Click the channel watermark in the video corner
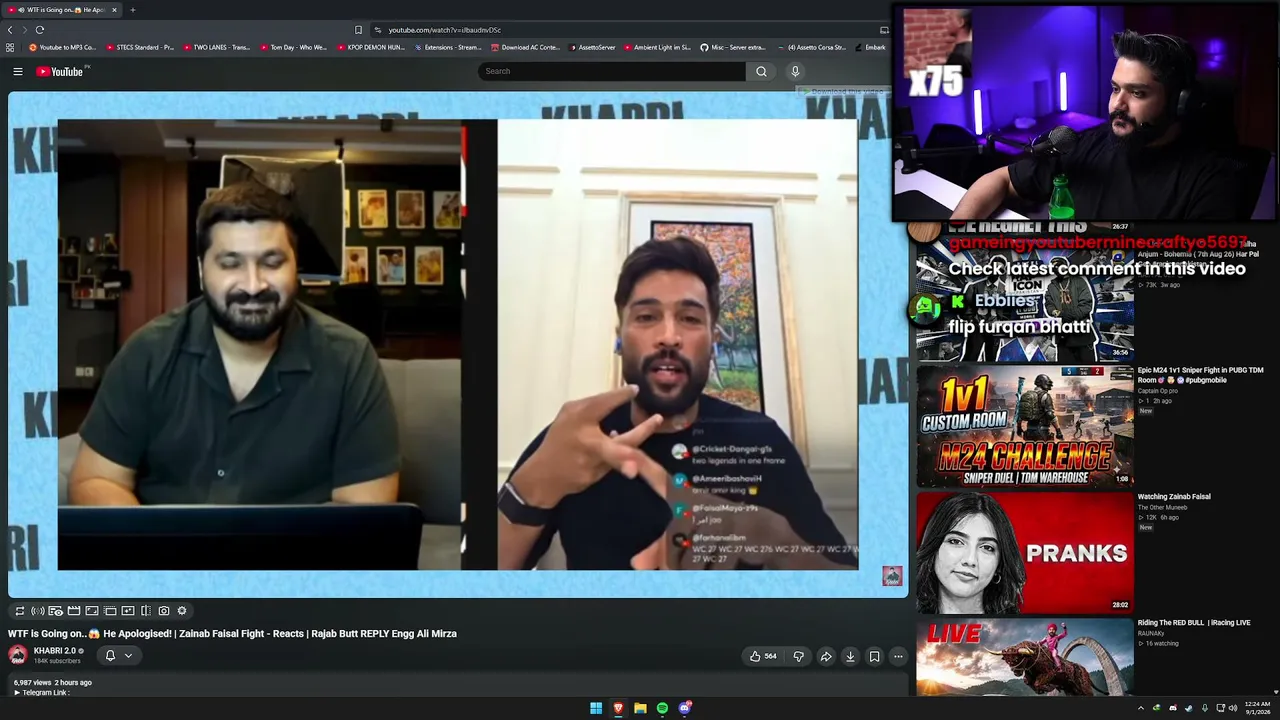Viewport: 1280px width, 720px height. 892,576
